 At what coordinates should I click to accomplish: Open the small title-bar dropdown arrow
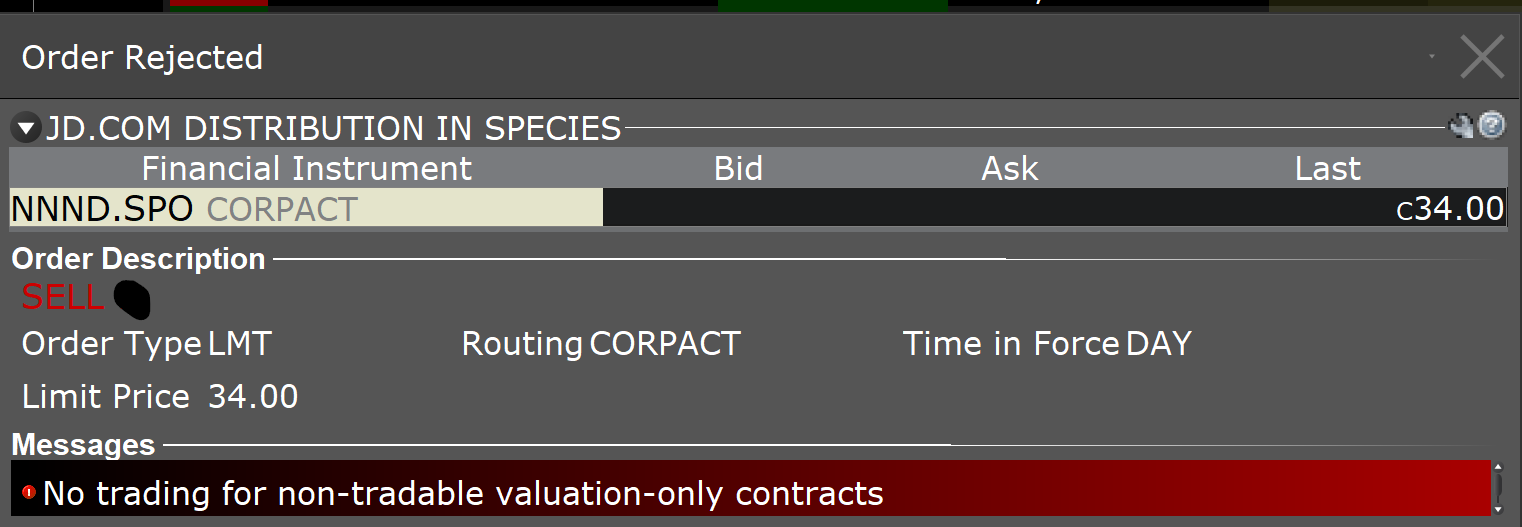[x=1432, y=57]
